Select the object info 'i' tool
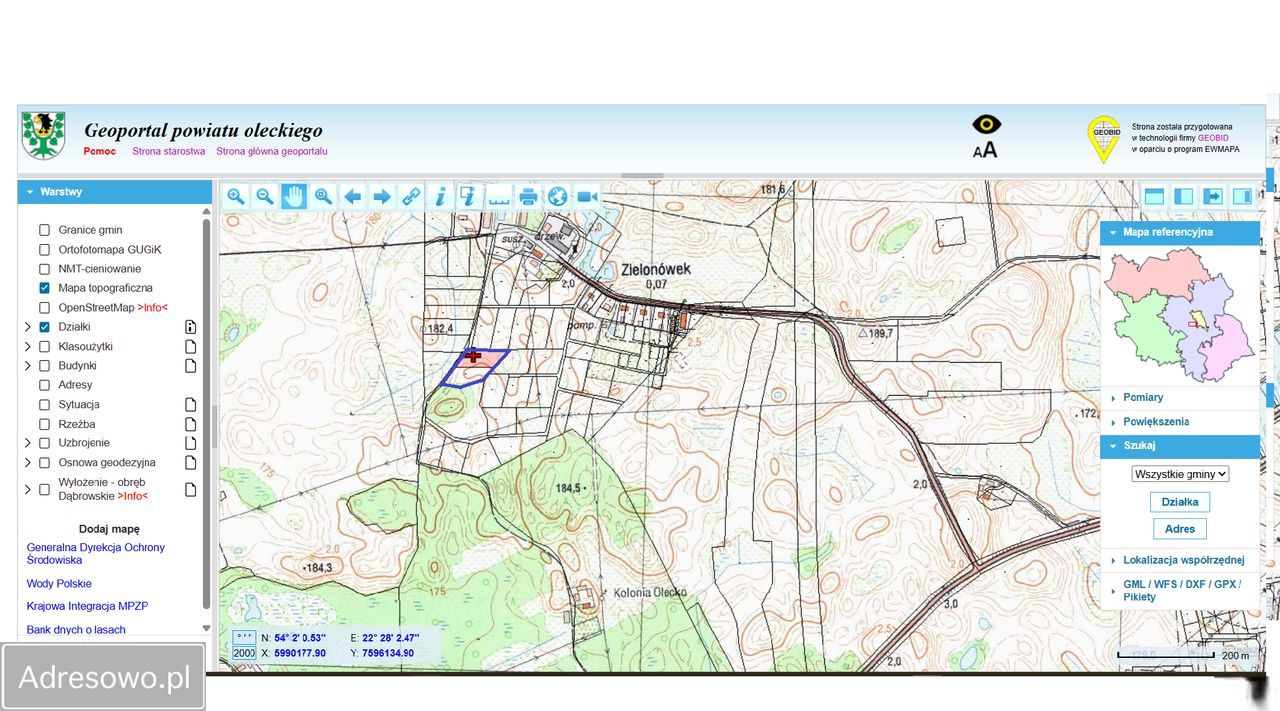The image size is (1280, 711). (x=440, y=196)
